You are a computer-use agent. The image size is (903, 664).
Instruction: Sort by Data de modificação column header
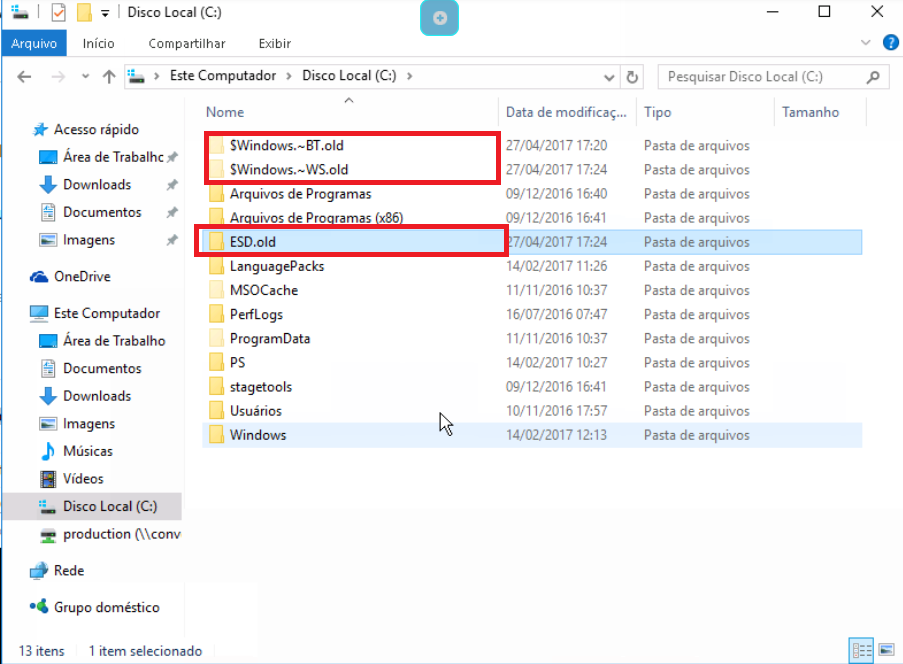click(566, 112)
